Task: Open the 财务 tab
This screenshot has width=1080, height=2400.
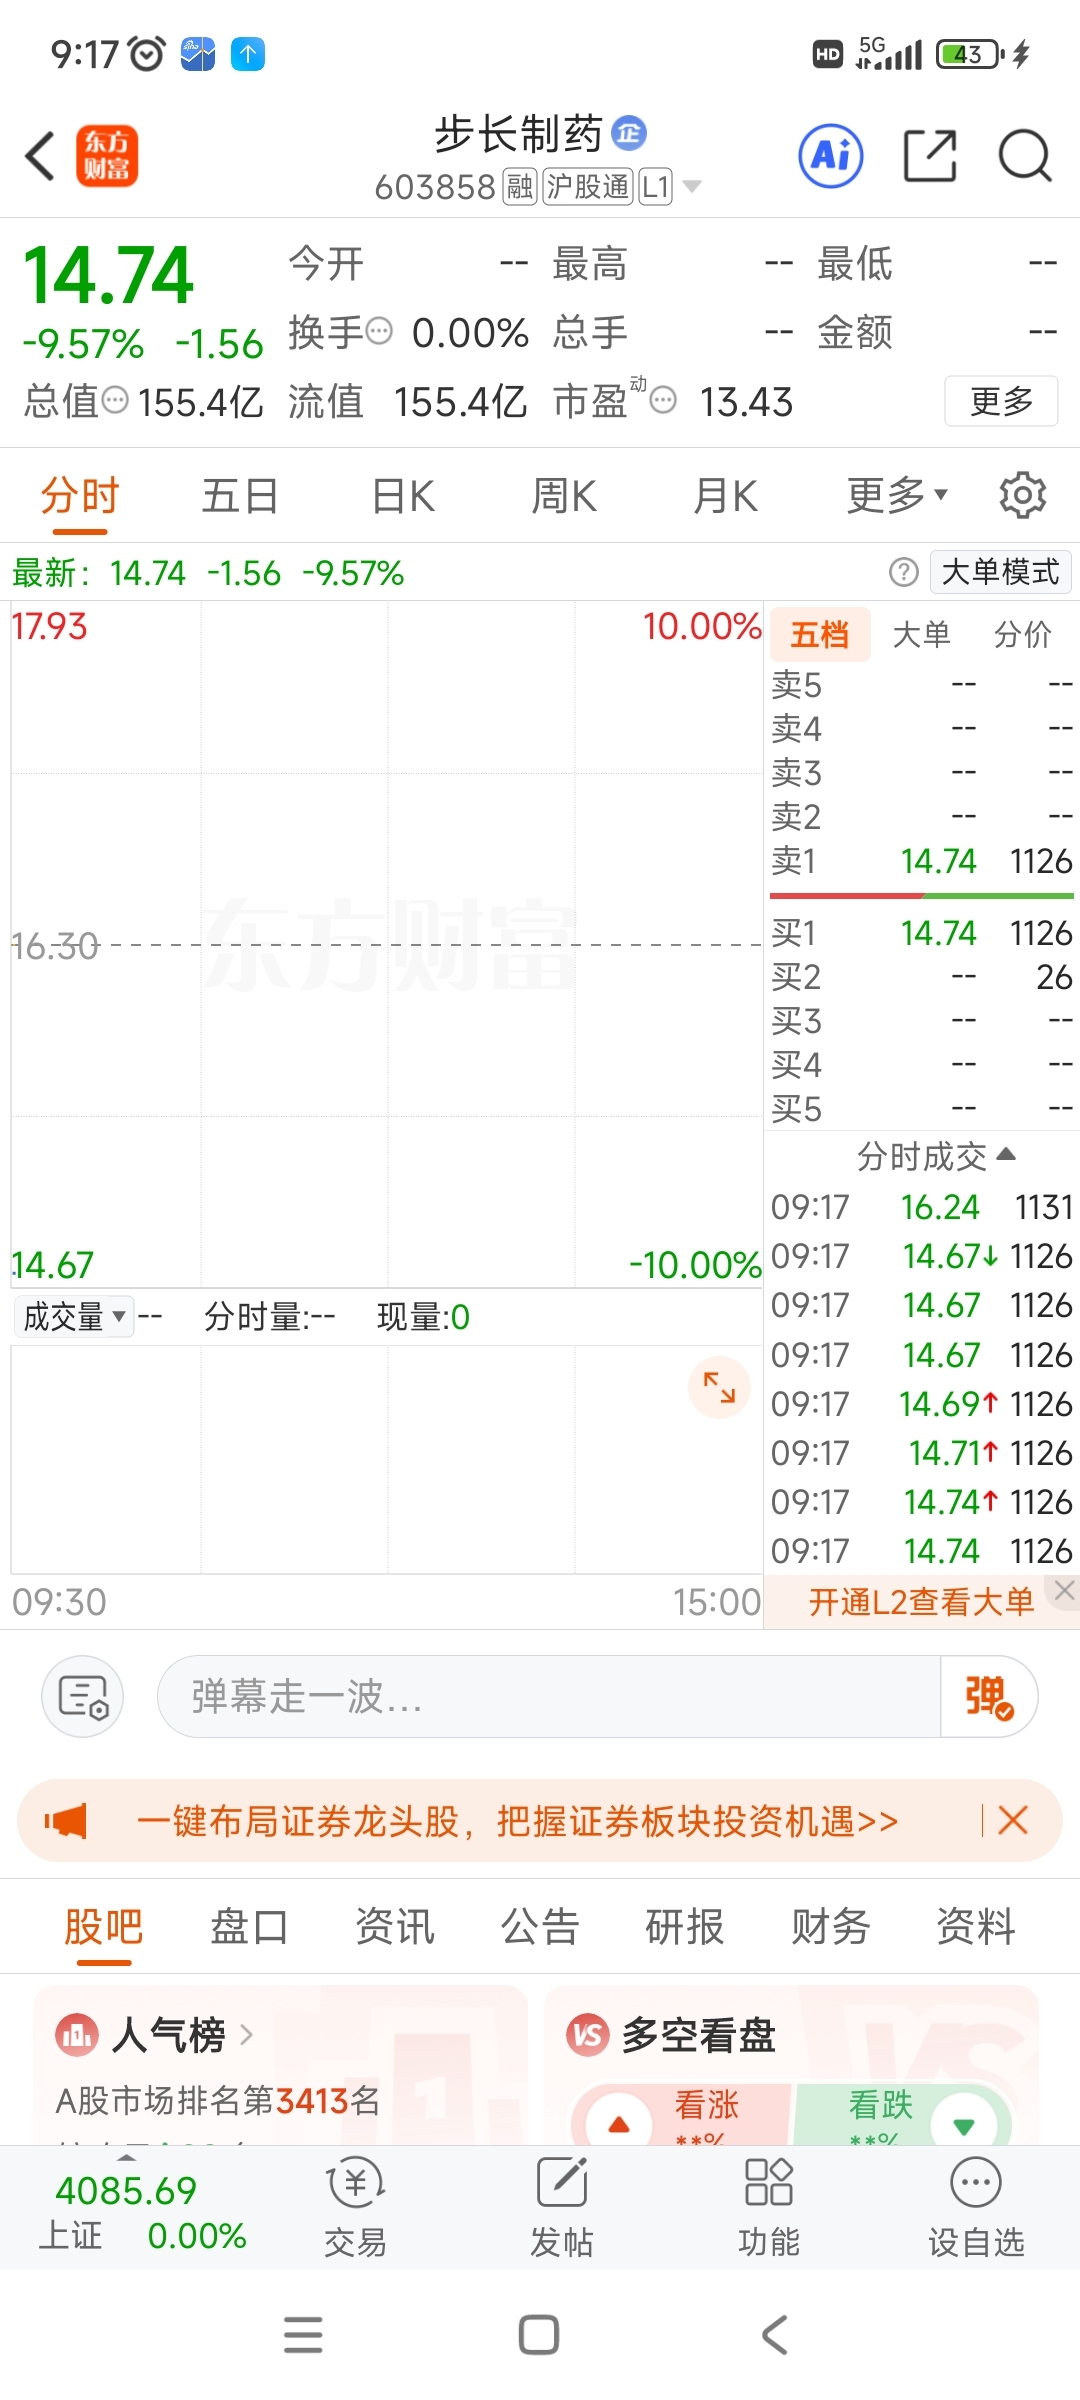Action: pos(831,1926)
